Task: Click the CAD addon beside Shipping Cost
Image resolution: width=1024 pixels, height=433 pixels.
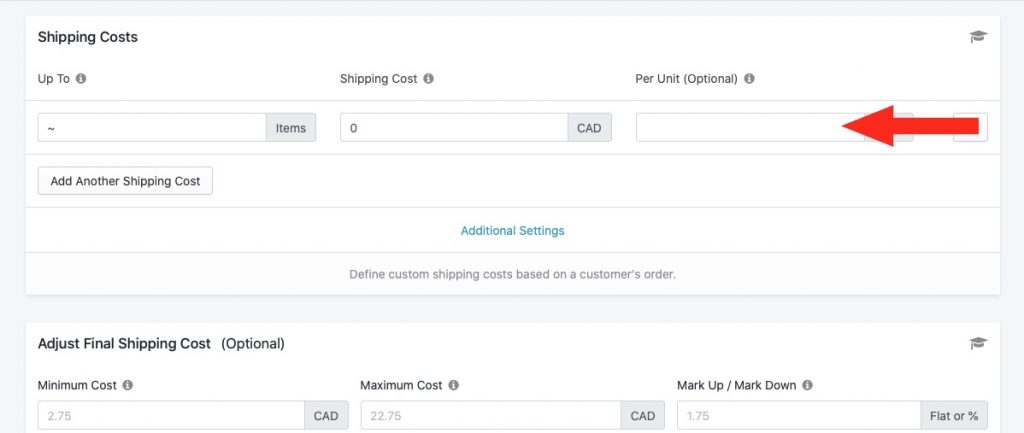Action: coord(589,127)
